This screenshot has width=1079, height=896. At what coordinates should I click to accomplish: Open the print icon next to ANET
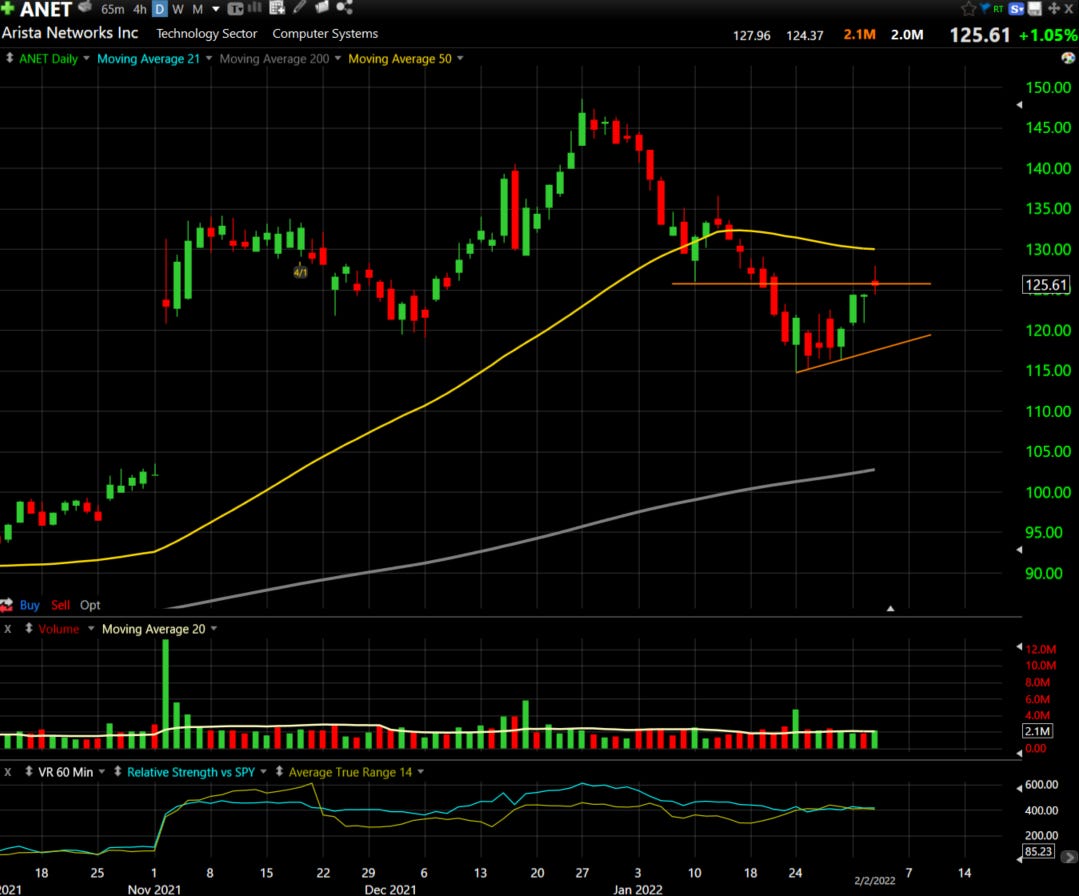point(85,8)
